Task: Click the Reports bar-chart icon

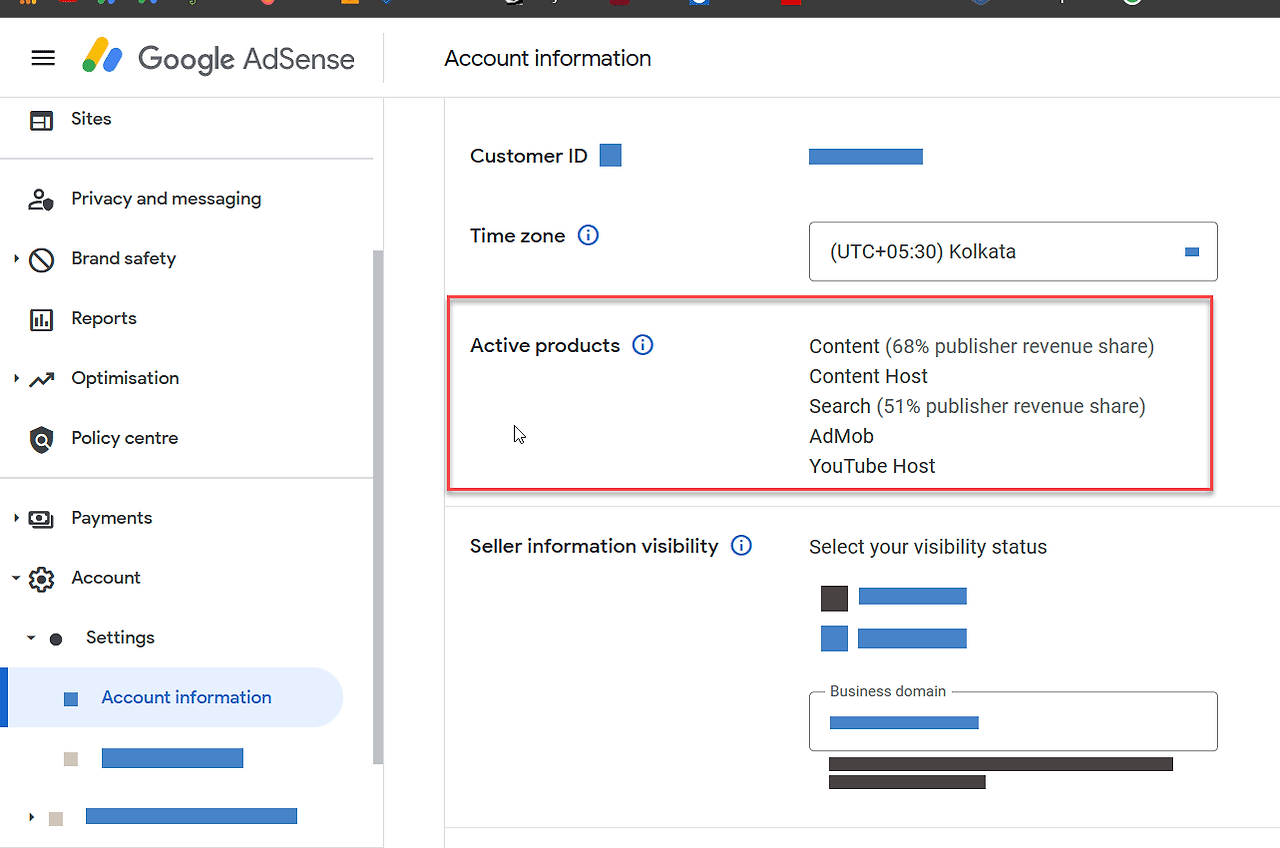Action: click(x=40, y=318)
